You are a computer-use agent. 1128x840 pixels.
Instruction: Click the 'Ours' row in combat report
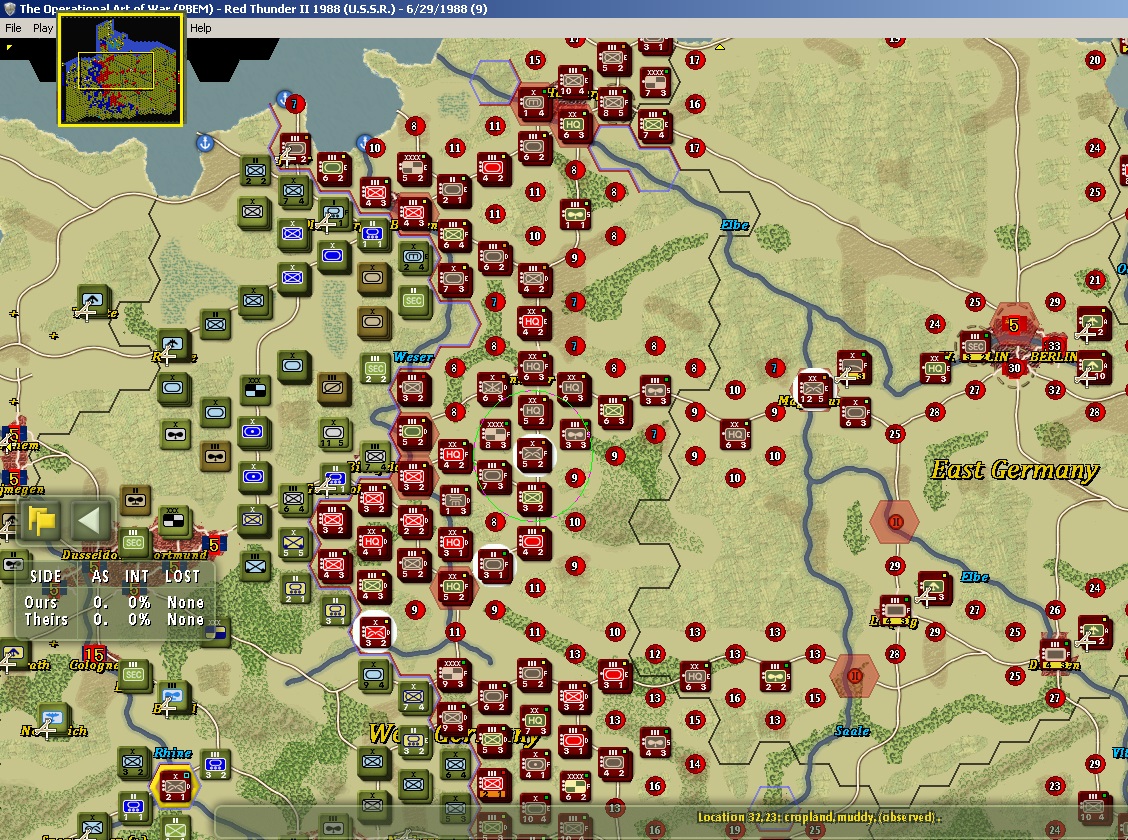[114, 603]
